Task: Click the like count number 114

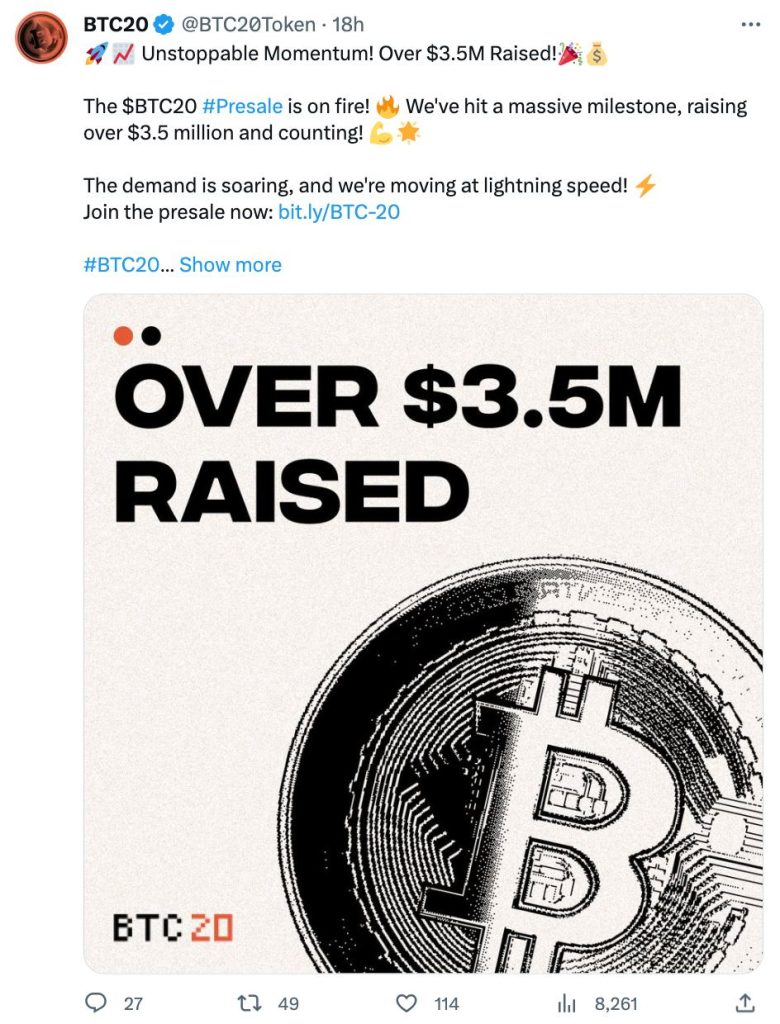Action: tap(446, 1002)
